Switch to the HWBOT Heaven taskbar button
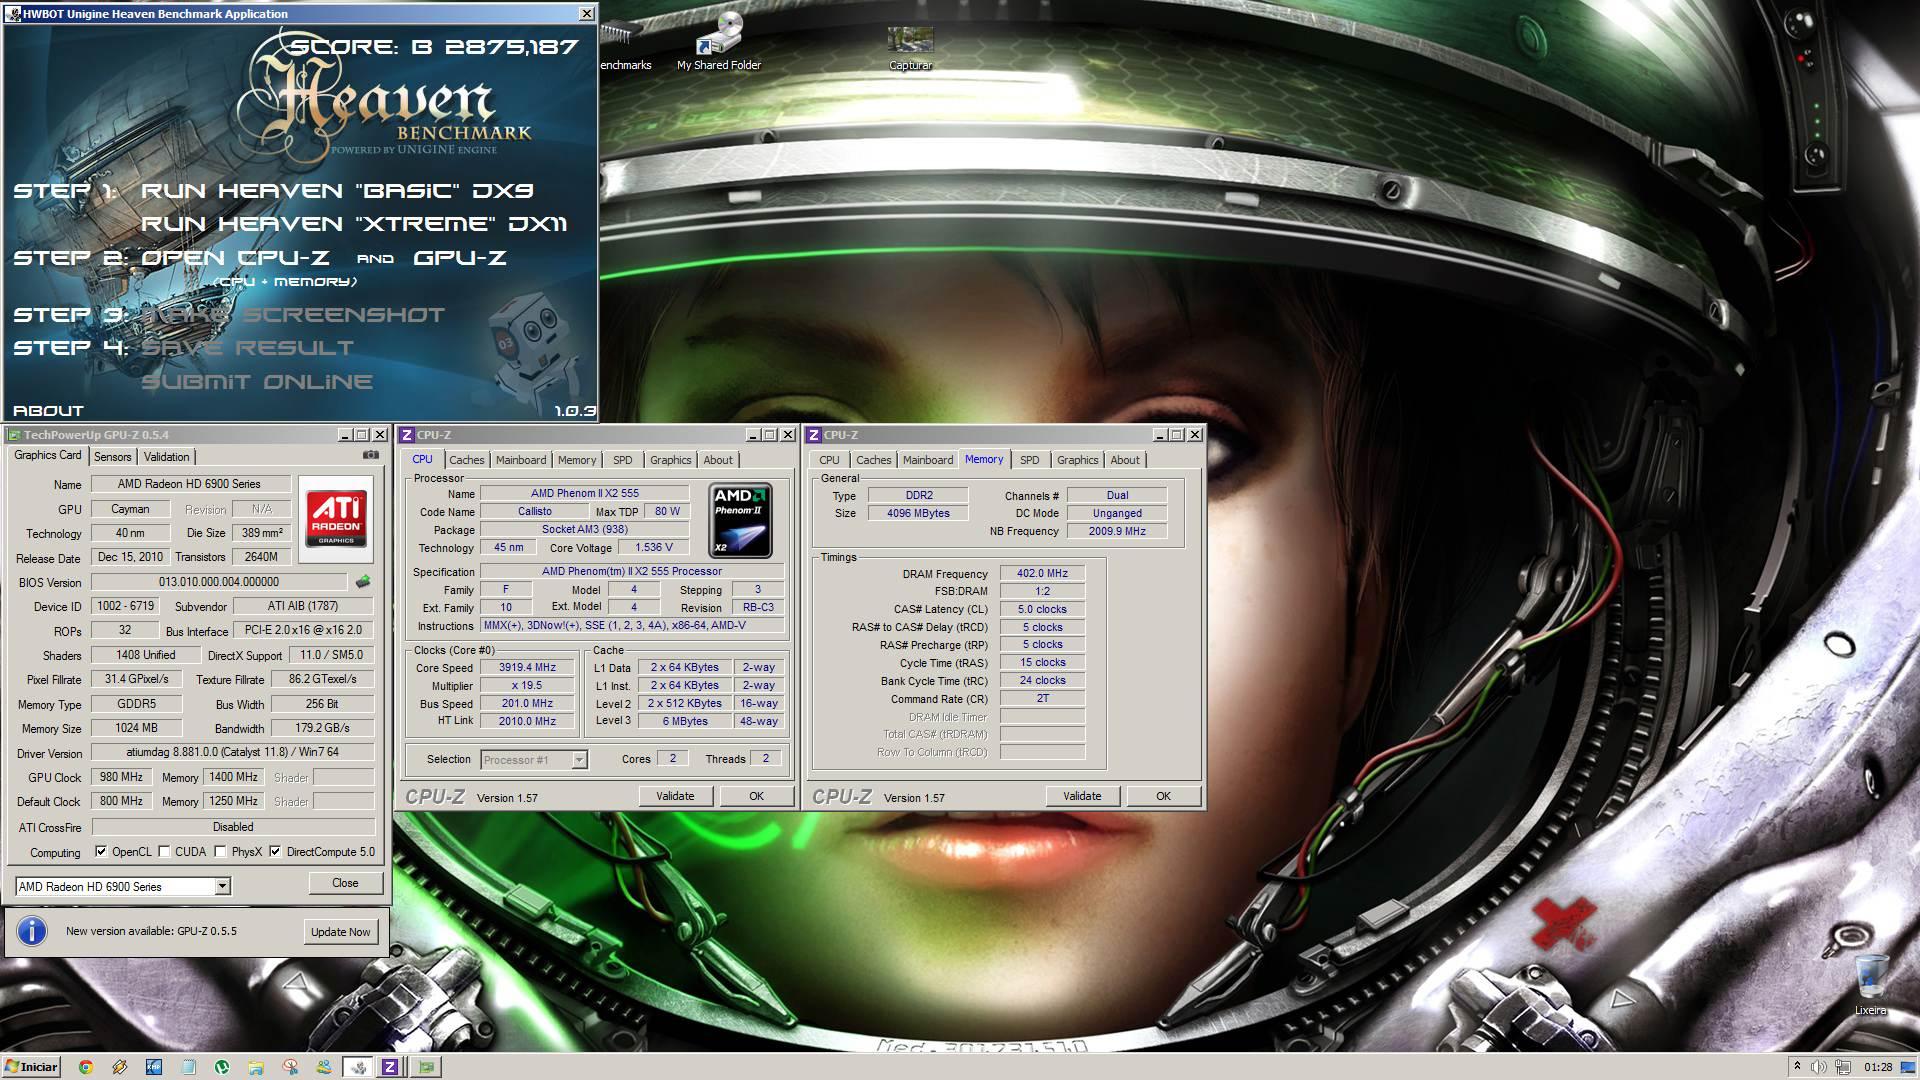Viewport: 1920px width, 1080px height. tap(358, 1067)
